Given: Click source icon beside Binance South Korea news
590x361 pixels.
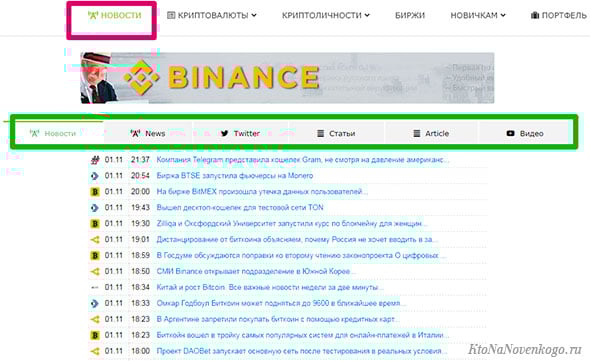Looking at the screenshot, I should tap(95, 271).
